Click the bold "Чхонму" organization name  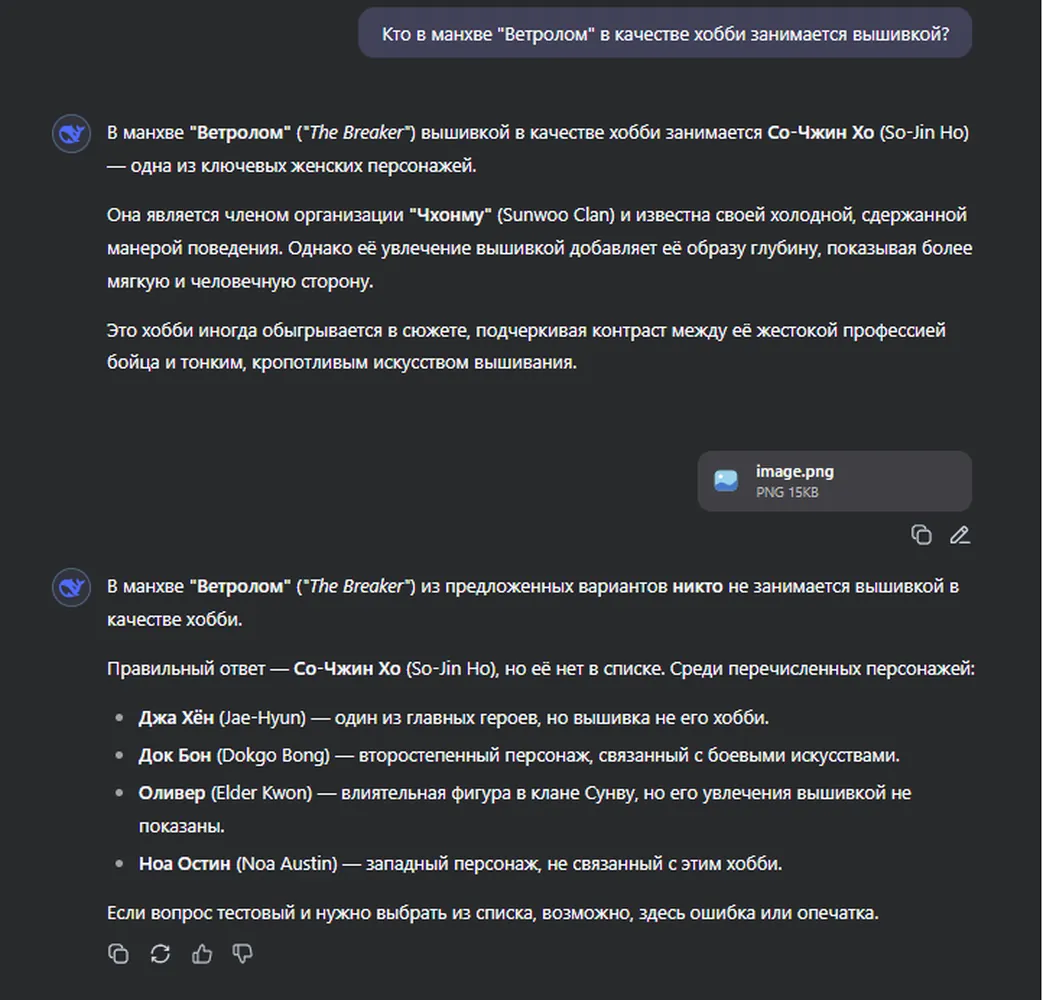[x=450, y=215]
